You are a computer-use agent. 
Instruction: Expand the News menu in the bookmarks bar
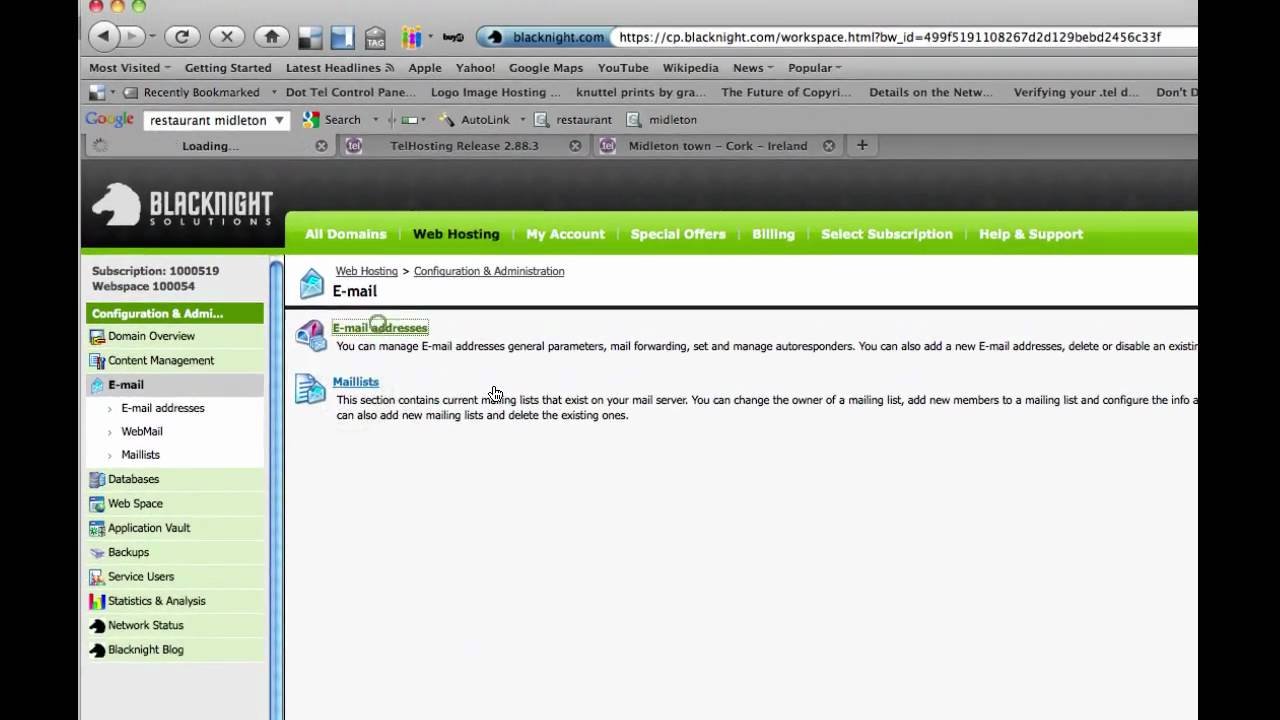coord(752,67)
